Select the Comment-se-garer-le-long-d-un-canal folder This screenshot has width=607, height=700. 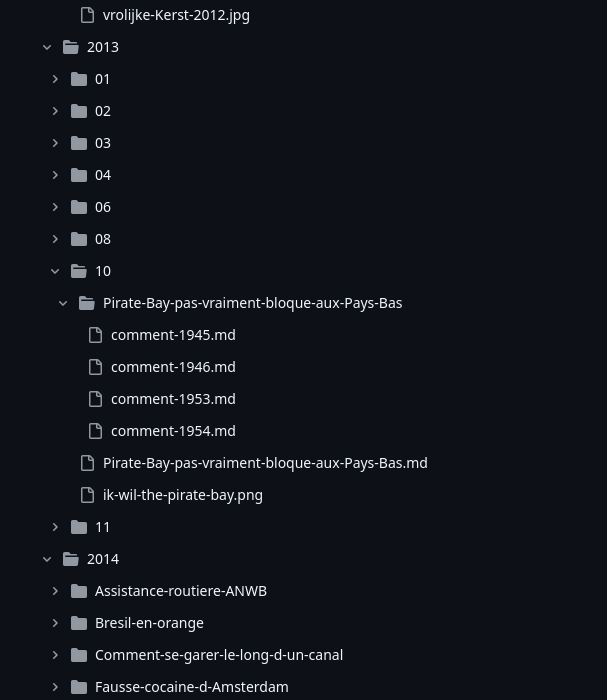[218, 655]
